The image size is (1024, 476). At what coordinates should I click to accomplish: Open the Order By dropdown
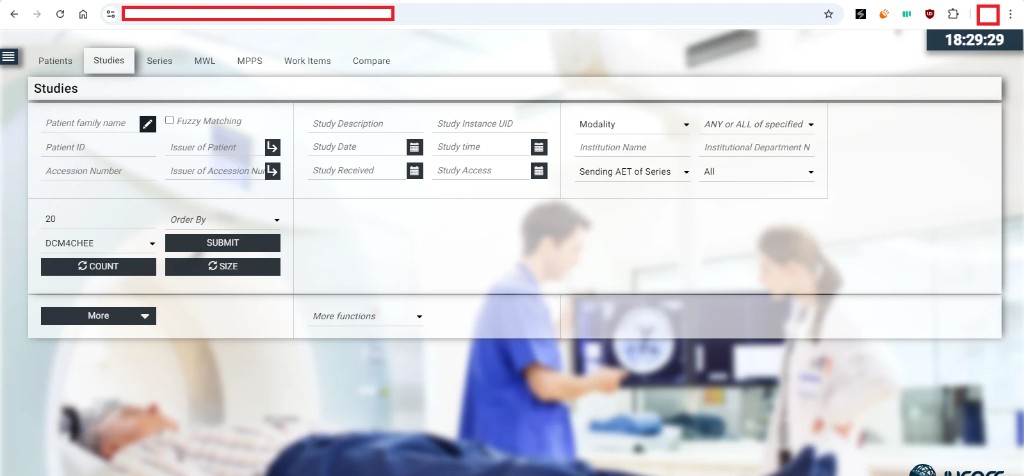[x=223, y=219]
